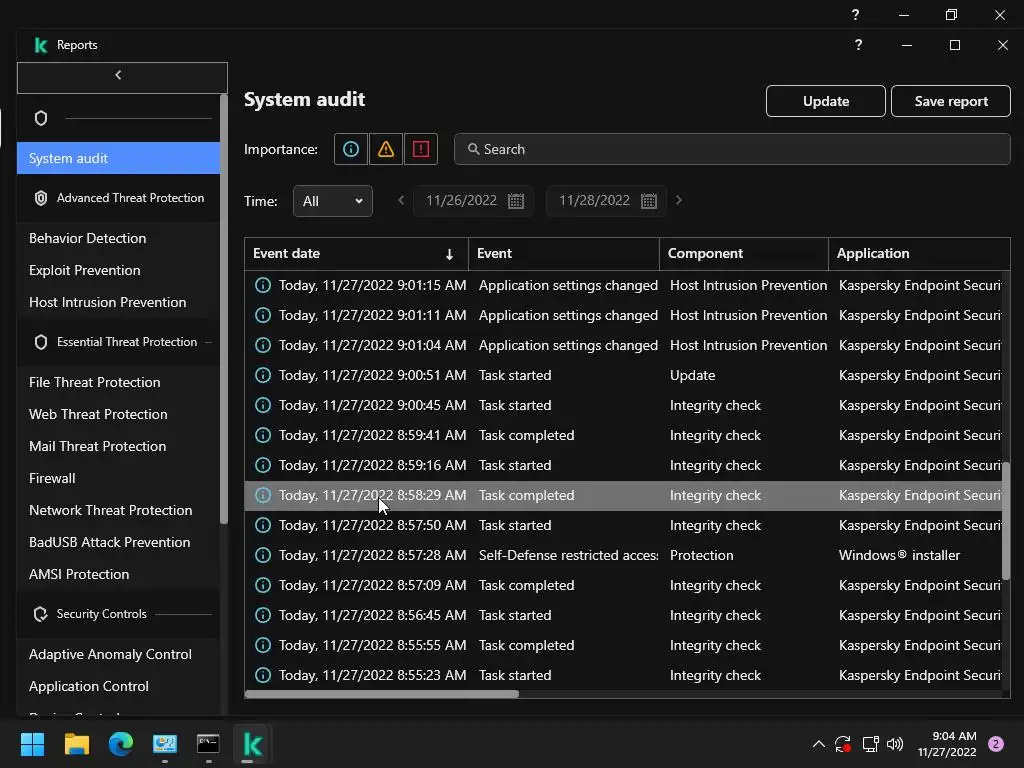Open the command prompt taskbar icon
1024x768 pixels.
tap(208, 744)
